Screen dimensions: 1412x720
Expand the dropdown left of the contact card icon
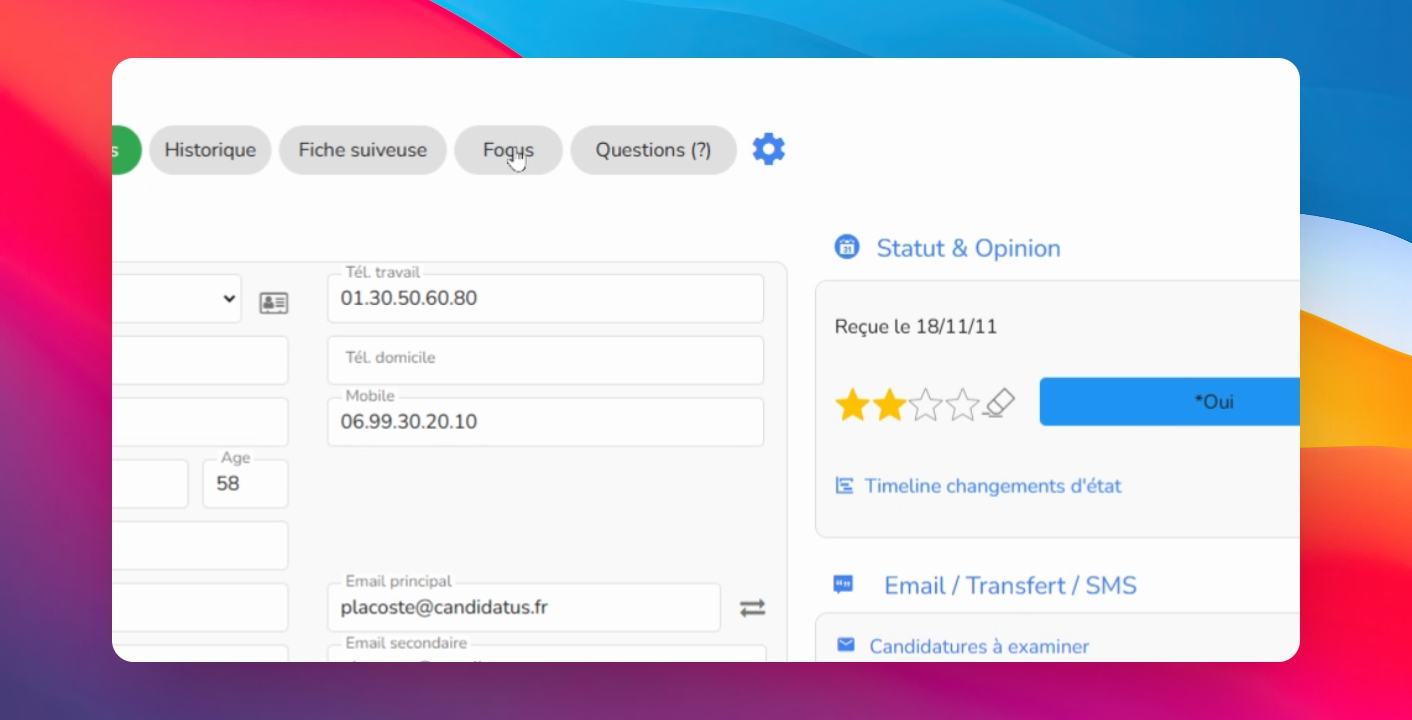pyautogui.click(x=176, y=298)
